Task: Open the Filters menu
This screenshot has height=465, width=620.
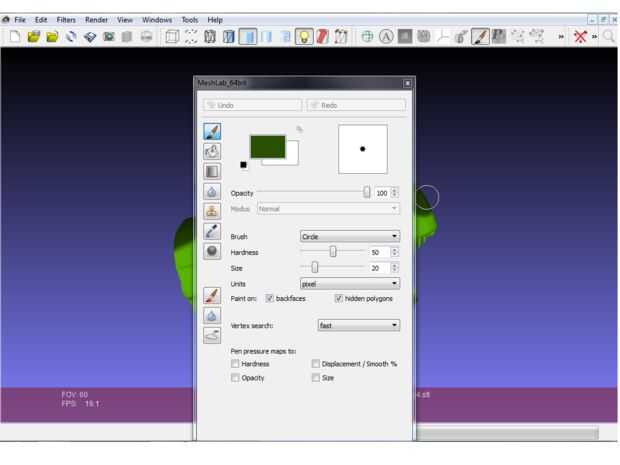Action: [x=66, y=20]
